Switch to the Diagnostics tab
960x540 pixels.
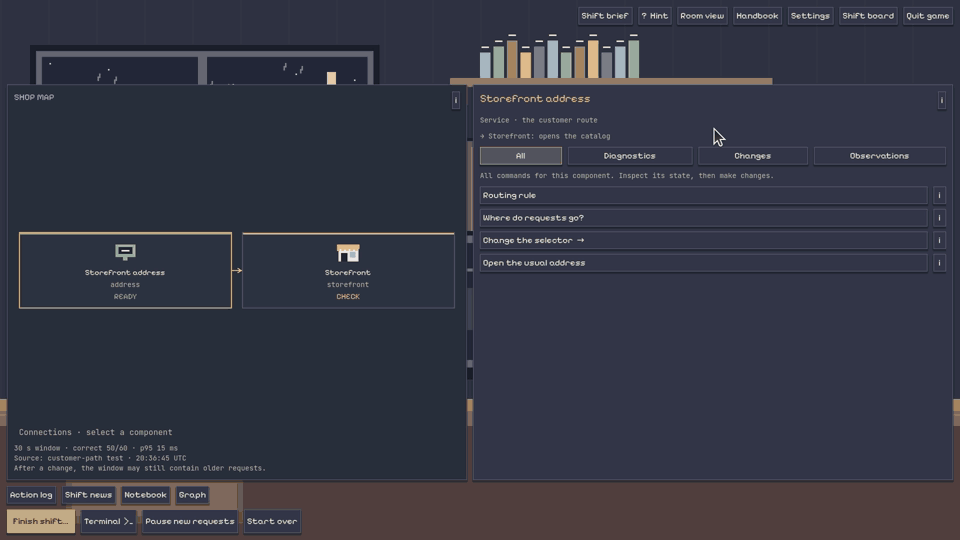point(629,156)
